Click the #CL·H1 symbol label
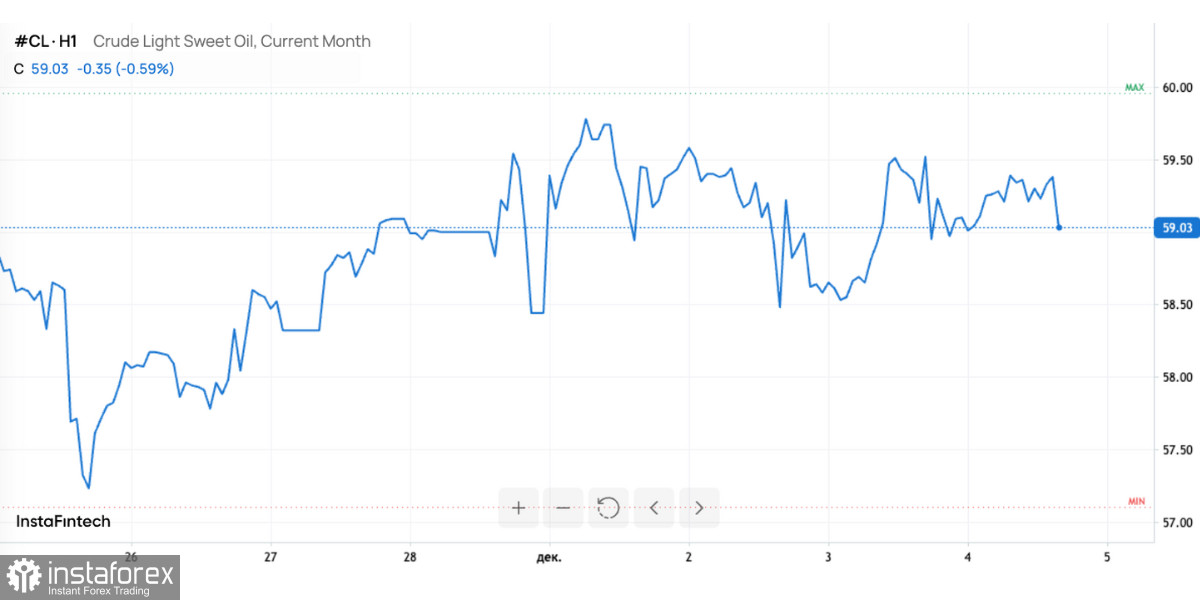1200x600 pixels. [x=45, y=42]
